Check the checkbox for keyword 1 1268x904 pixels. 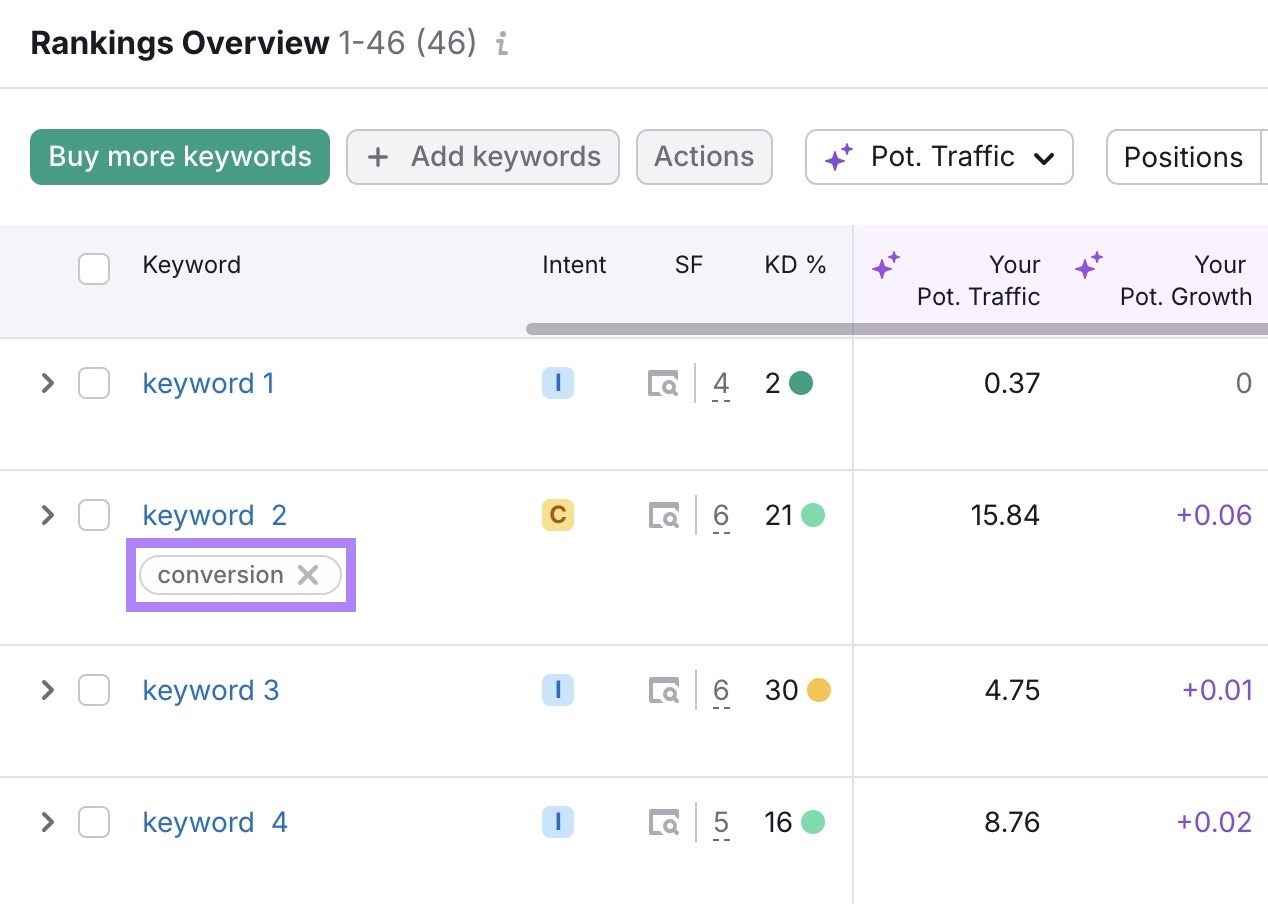[x=93, y=383]
